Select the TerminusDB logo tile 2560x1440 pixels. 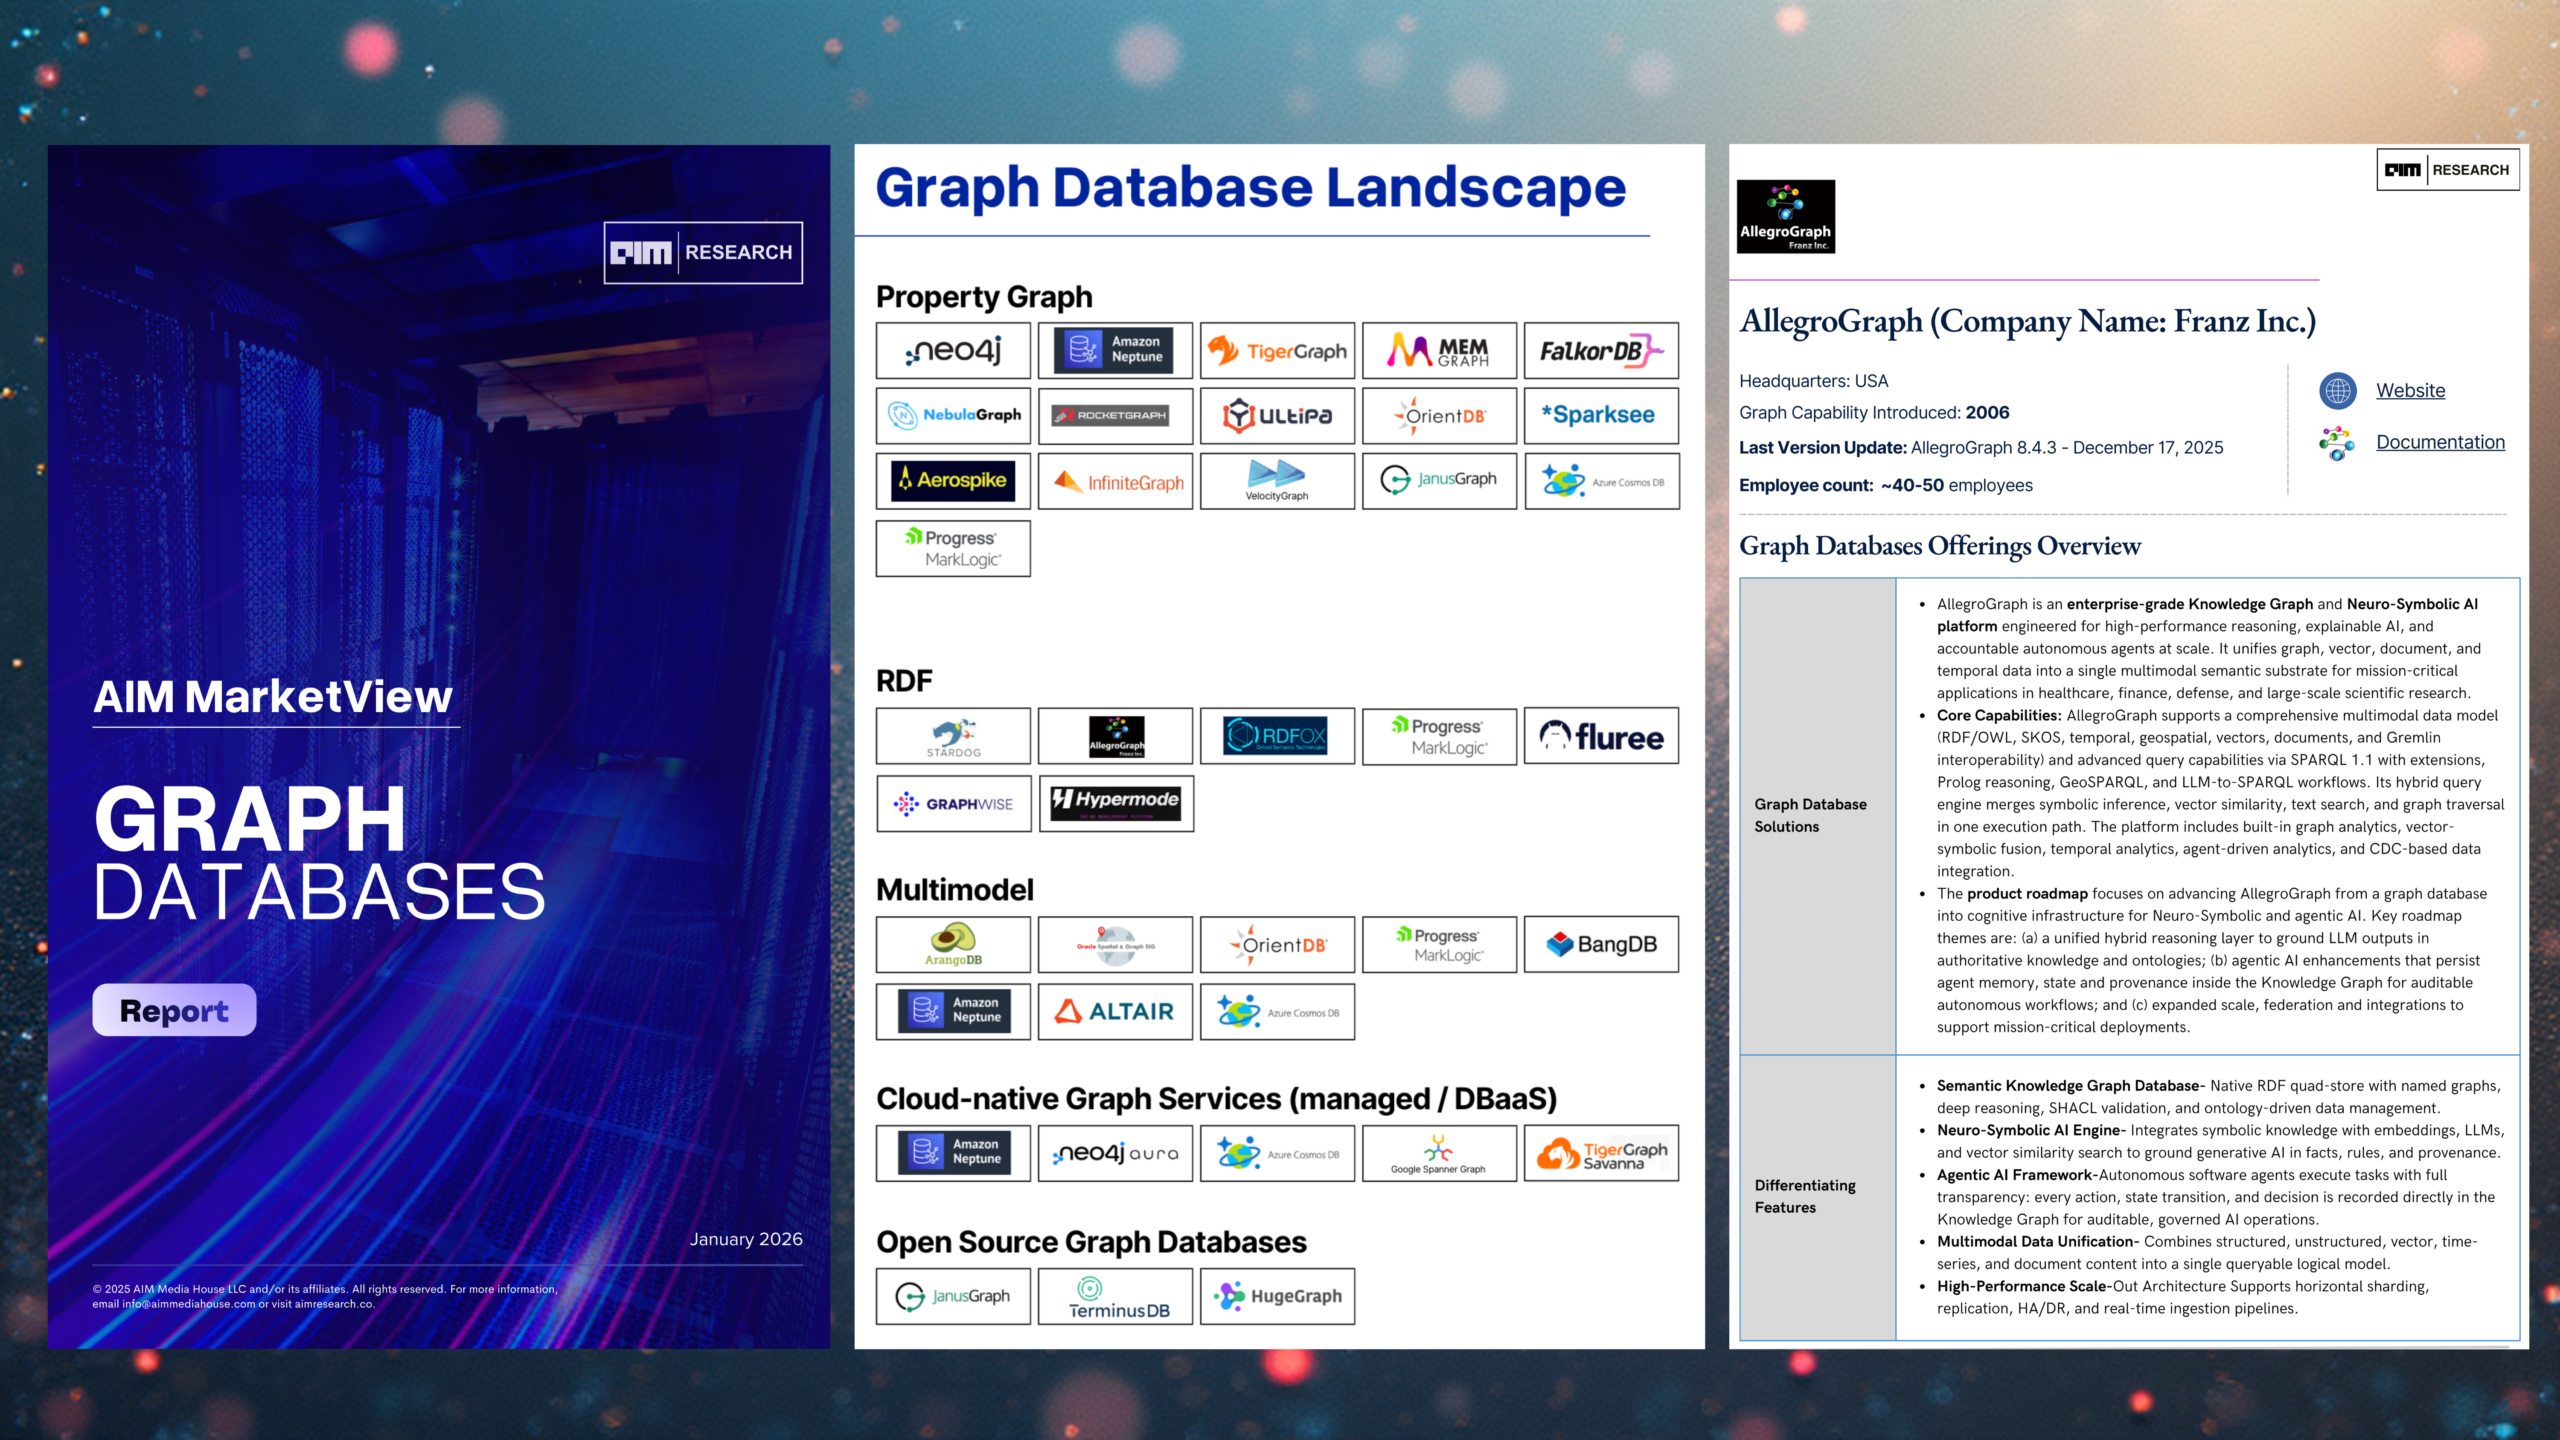tap(1115, 1297)
